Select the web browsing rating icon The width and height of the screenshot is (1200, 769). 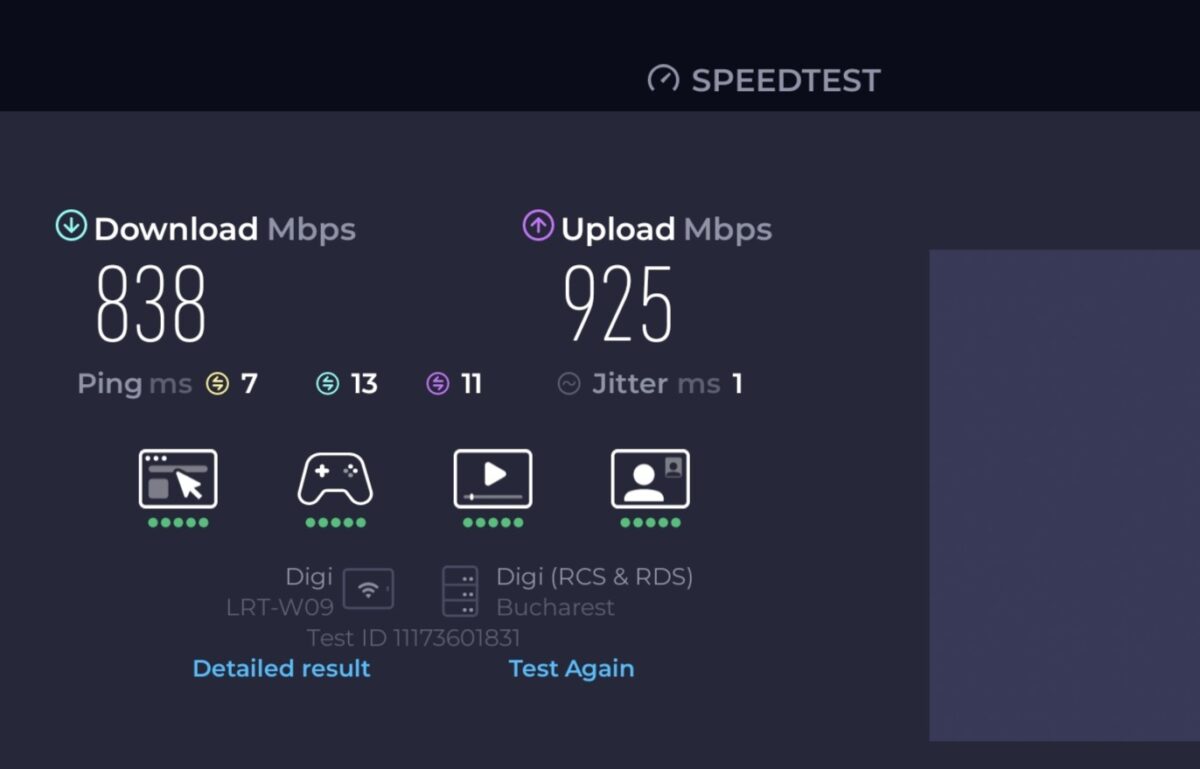[178, 479]
